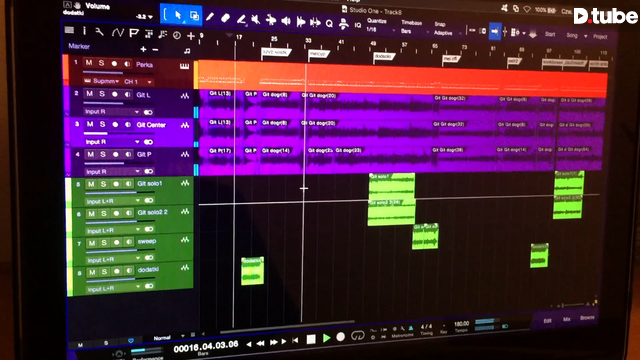
Task: Solo the Git L track
Action: [102, 94]
